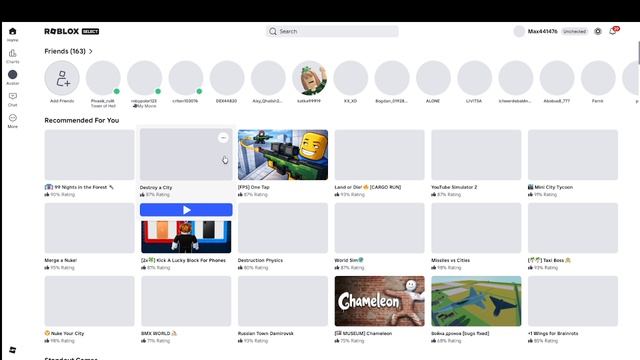Click the thumbs-up icon under Missiles vs Cities
640x360 pixels.
click(x=433, y=268)
